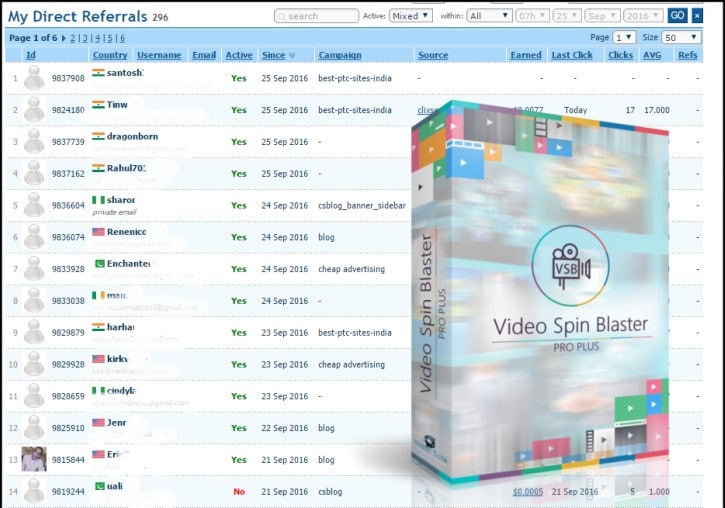Go to page 3 of referrals
This screenshot has width=725, height=508.
(85, 38)
